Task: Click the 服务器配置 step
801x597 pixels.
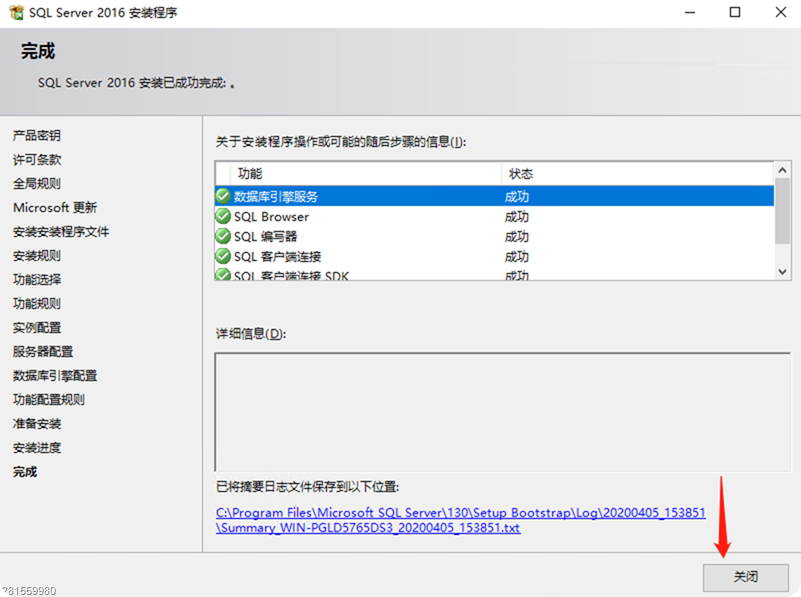Action: (x=43, y=351)
